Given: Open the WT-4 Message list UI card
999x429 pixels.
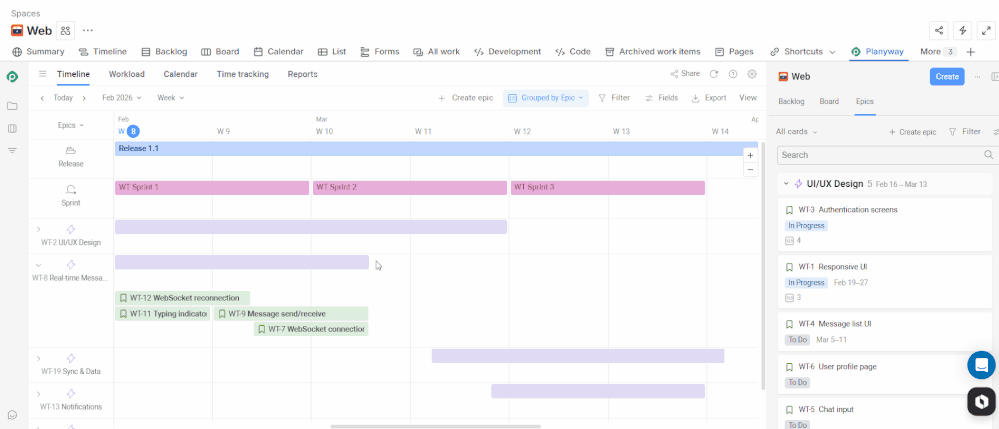Looking at the screenshot, I should coord(886,331).
